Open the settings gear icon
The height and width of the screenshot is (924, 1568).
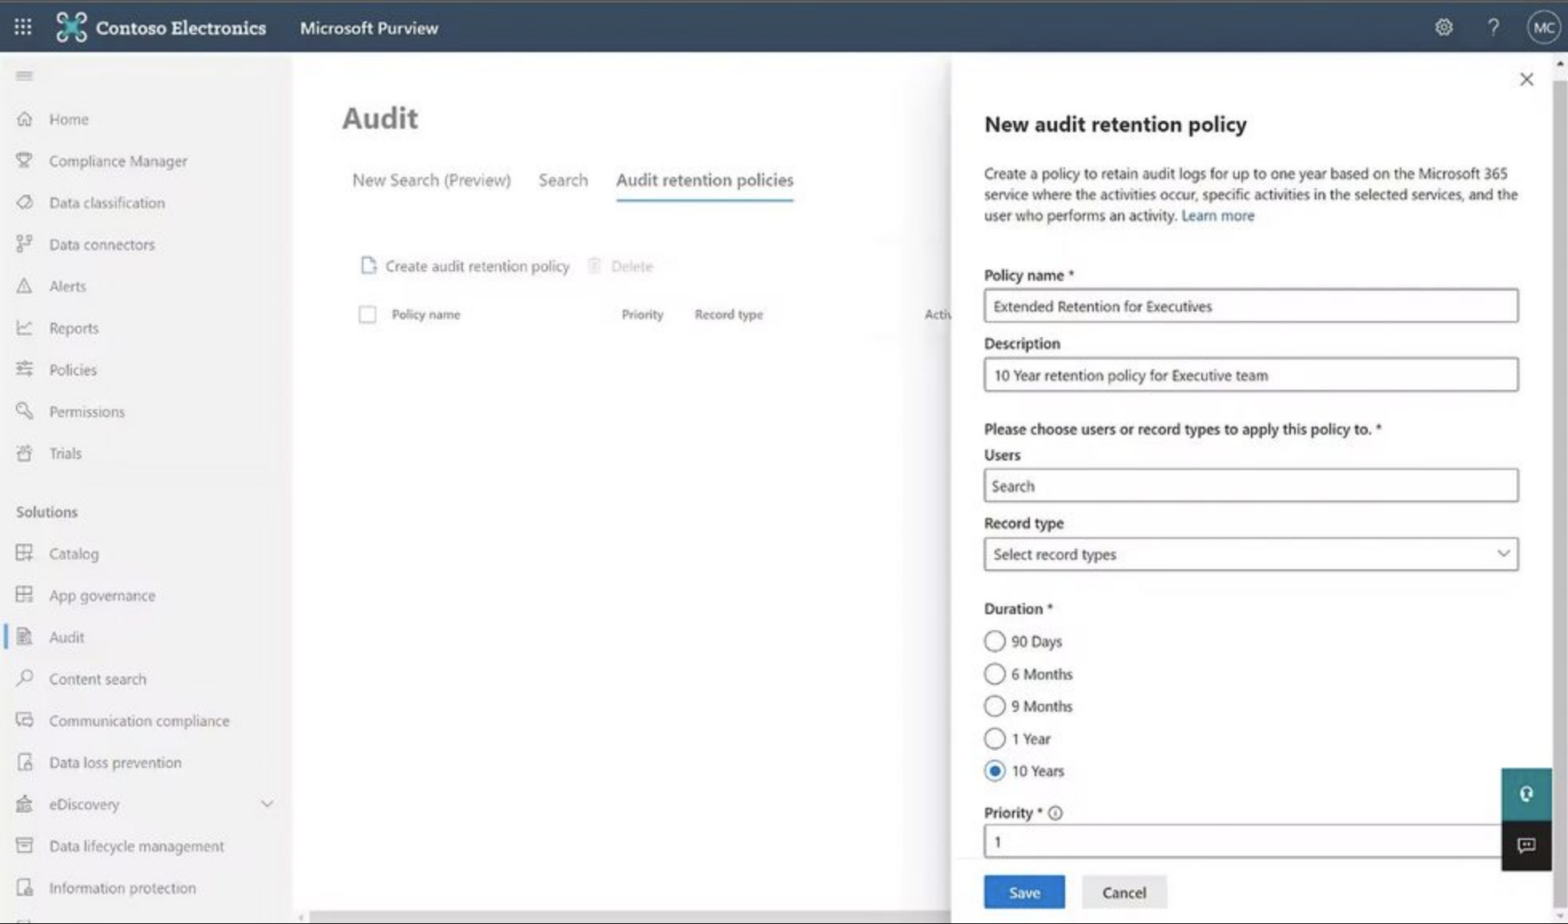1444,27
